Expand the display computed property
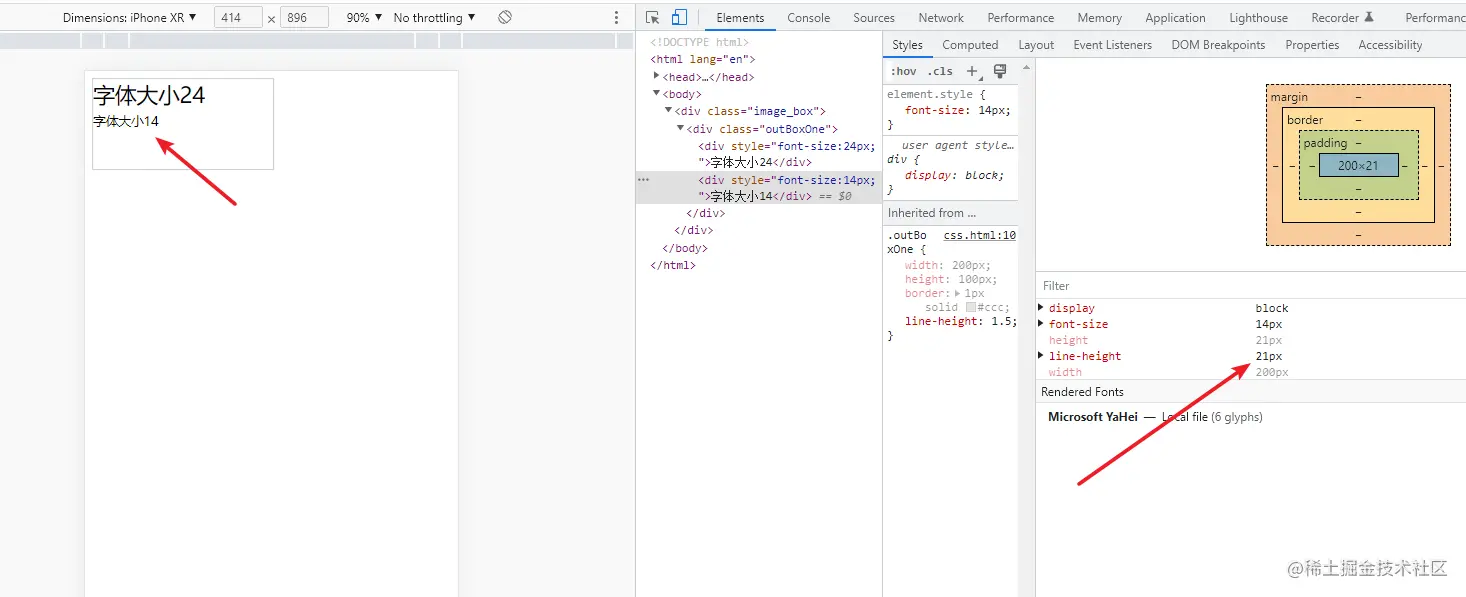This screenshot has height=597, width=1466. click(1041, 308)
